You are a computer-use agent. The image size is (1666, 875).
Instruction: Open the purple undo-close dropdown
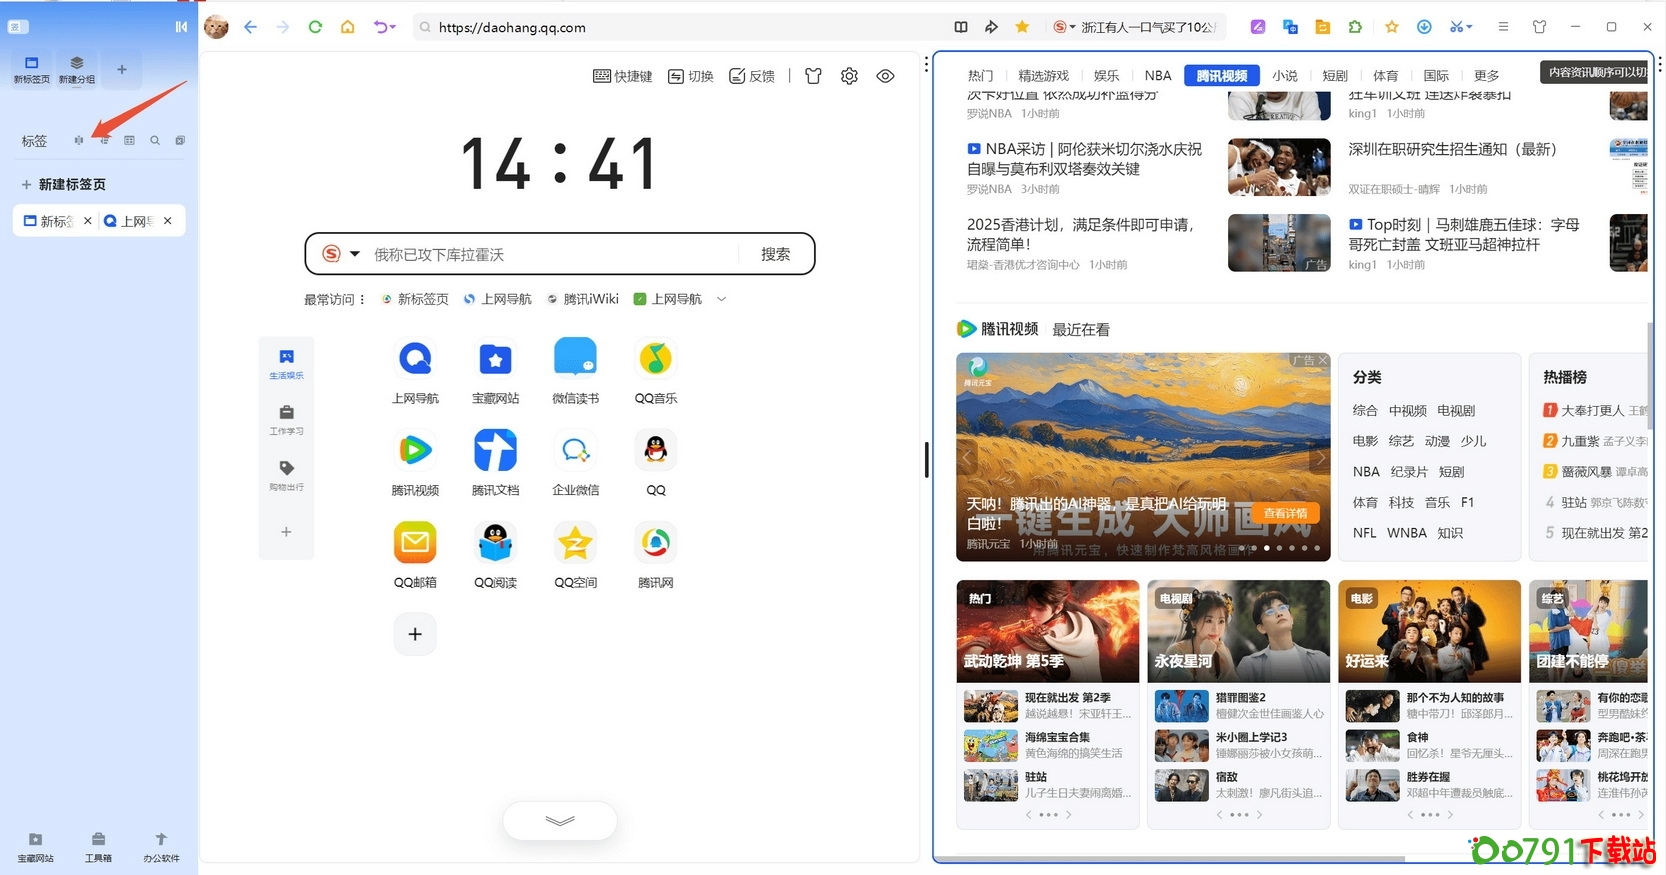click(x=385, y=27)
